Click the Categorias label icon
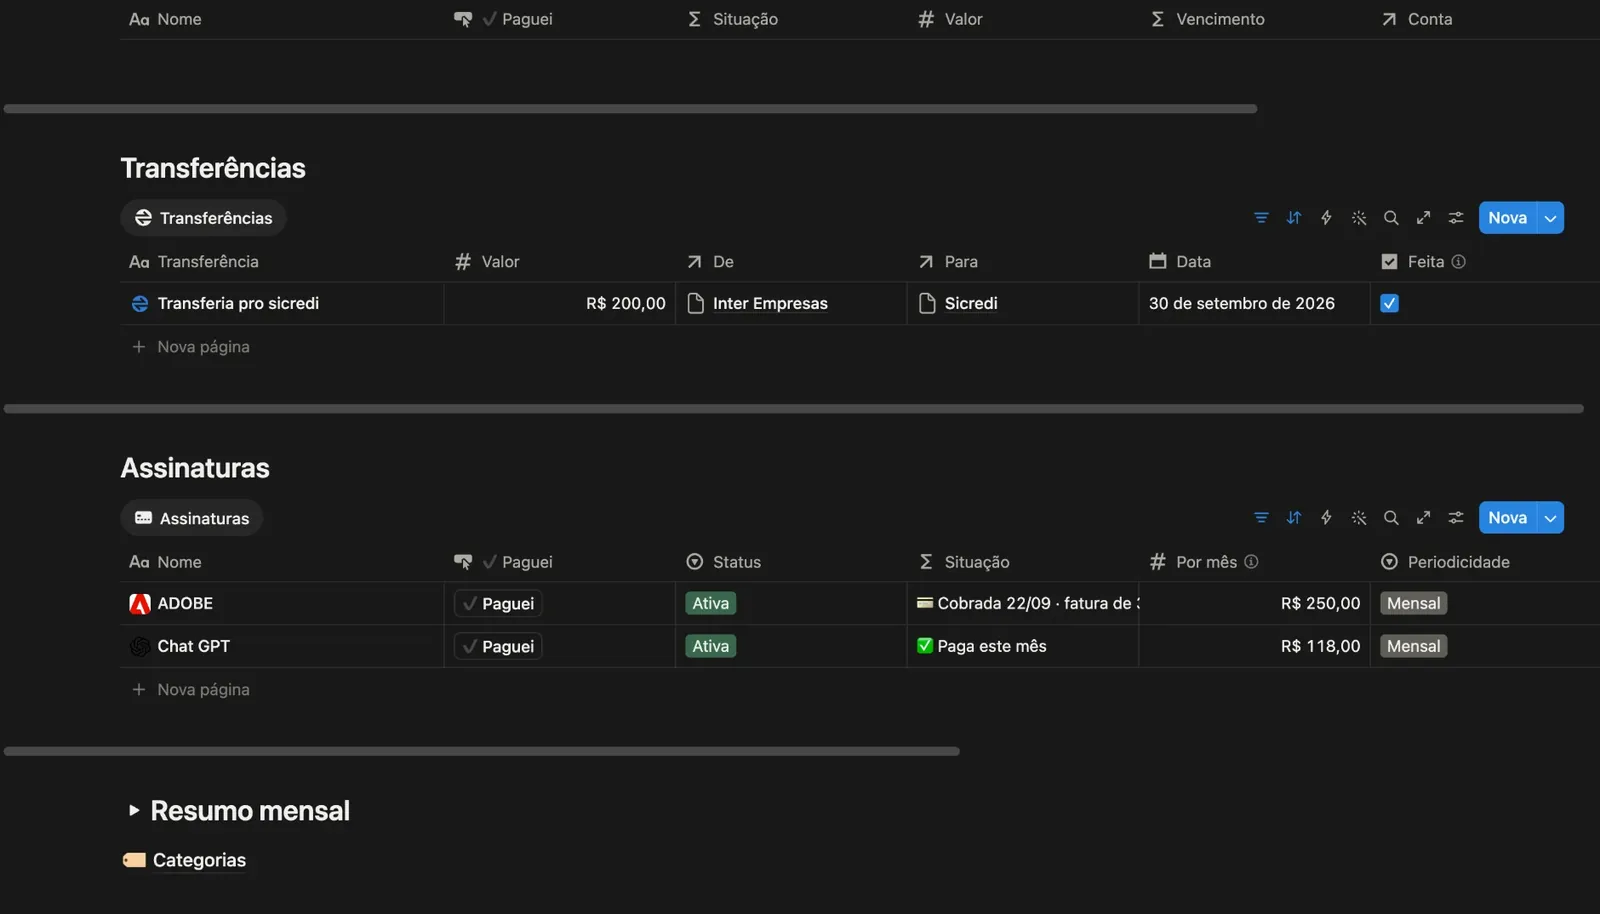The width and height of the screenshot is (1600, 914). (134, 860)
